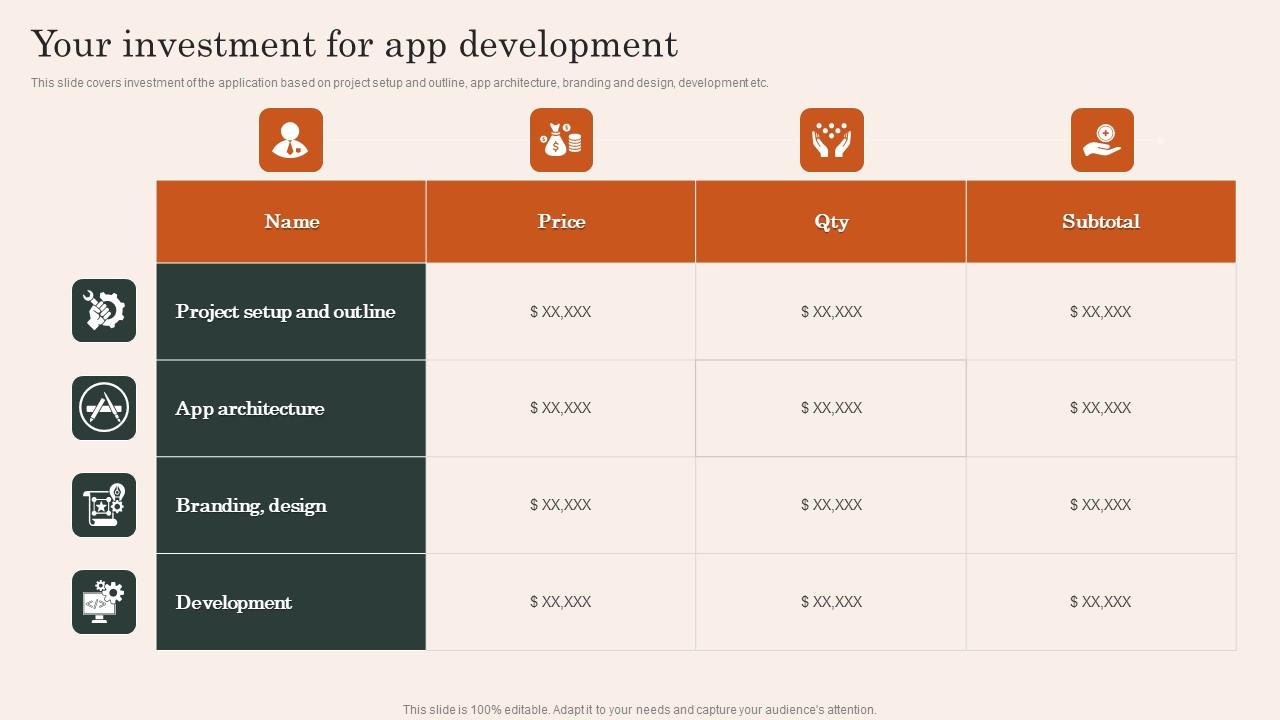Click the '100% editable' footer note

tap(640, 710)
